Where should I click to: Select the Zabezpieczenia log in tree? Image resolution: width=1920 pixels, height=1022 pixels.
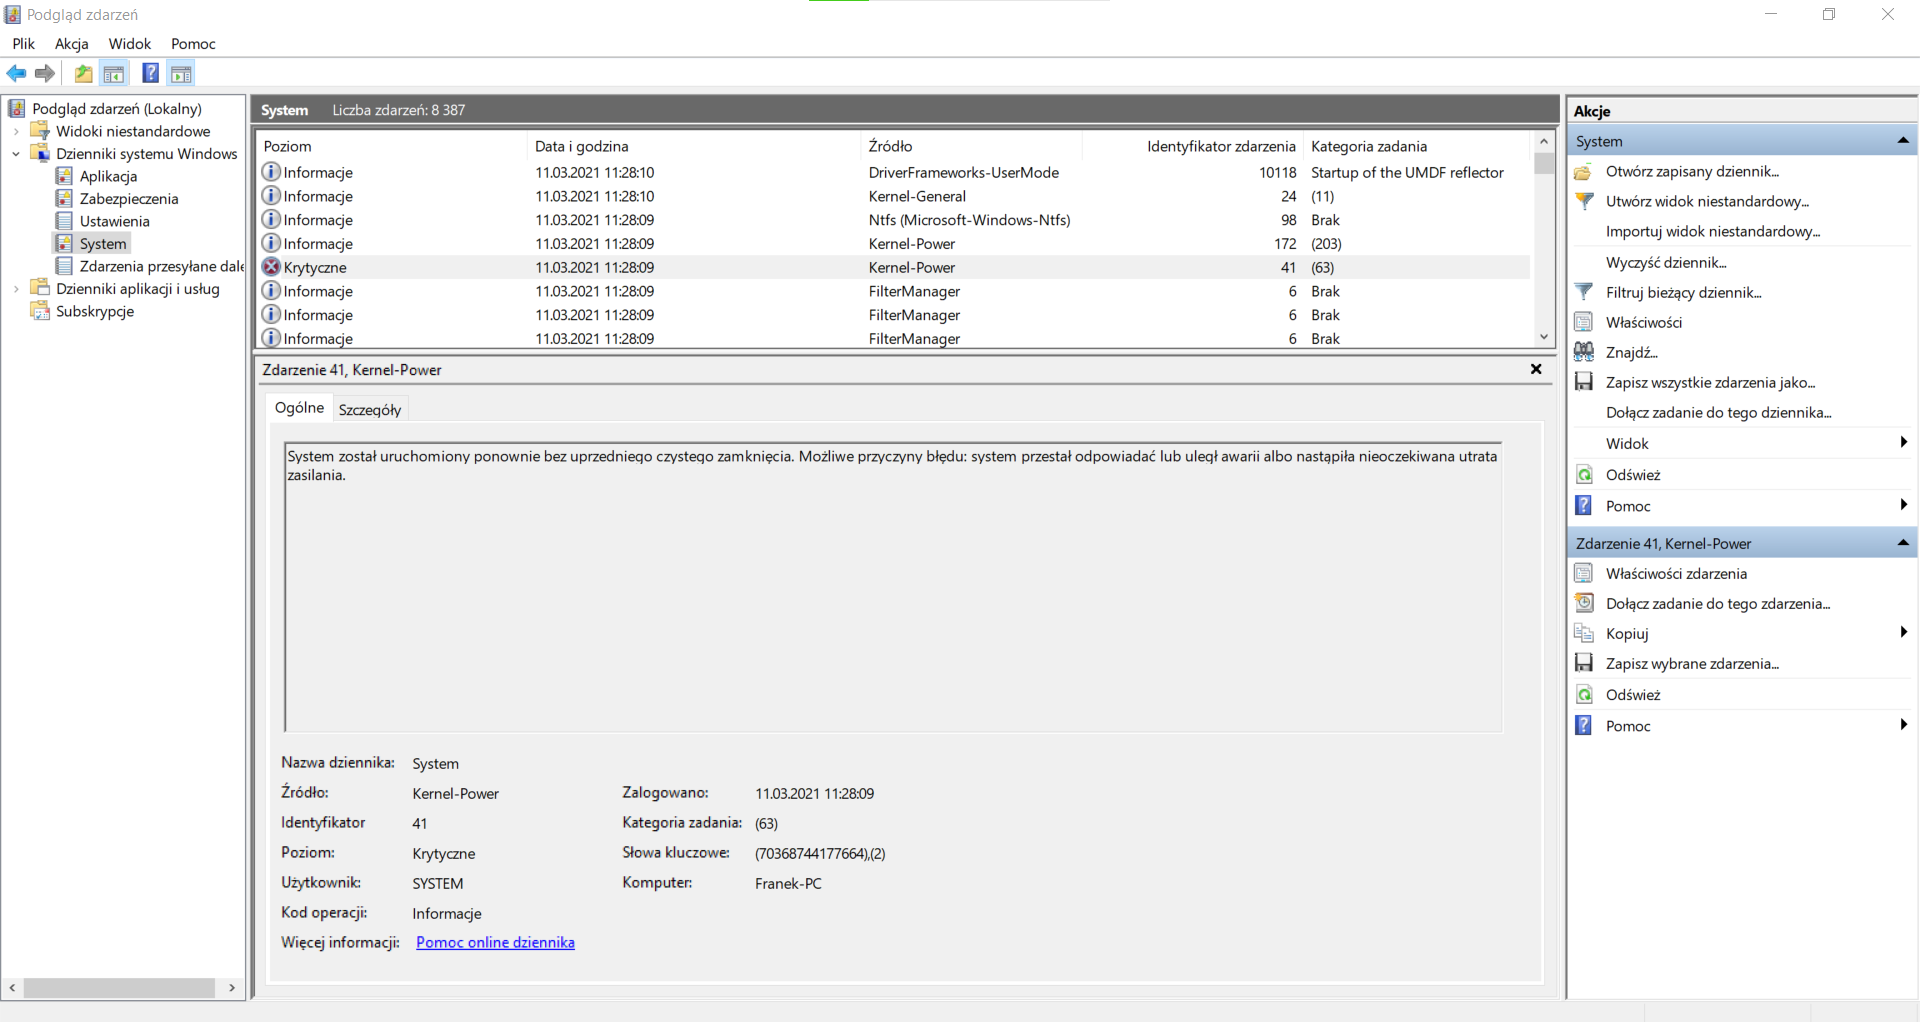click(x=129, y=199)
